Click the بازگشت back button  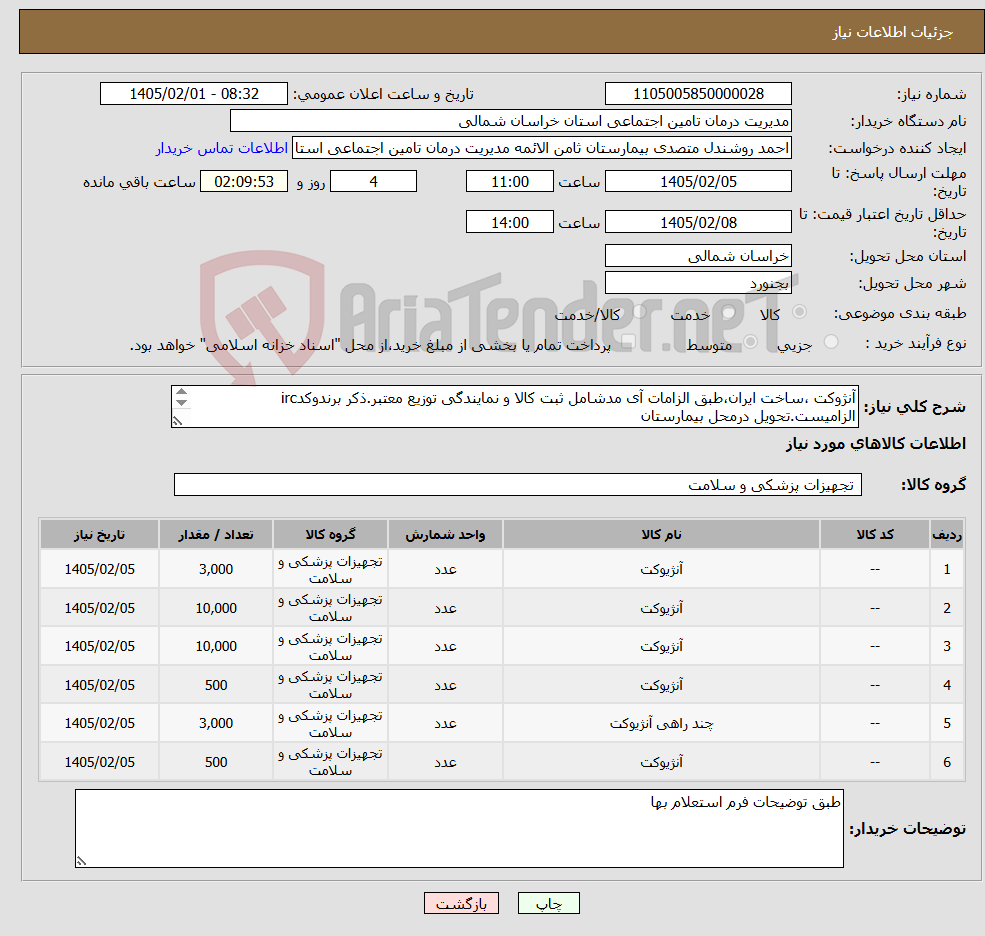(461, 903)
